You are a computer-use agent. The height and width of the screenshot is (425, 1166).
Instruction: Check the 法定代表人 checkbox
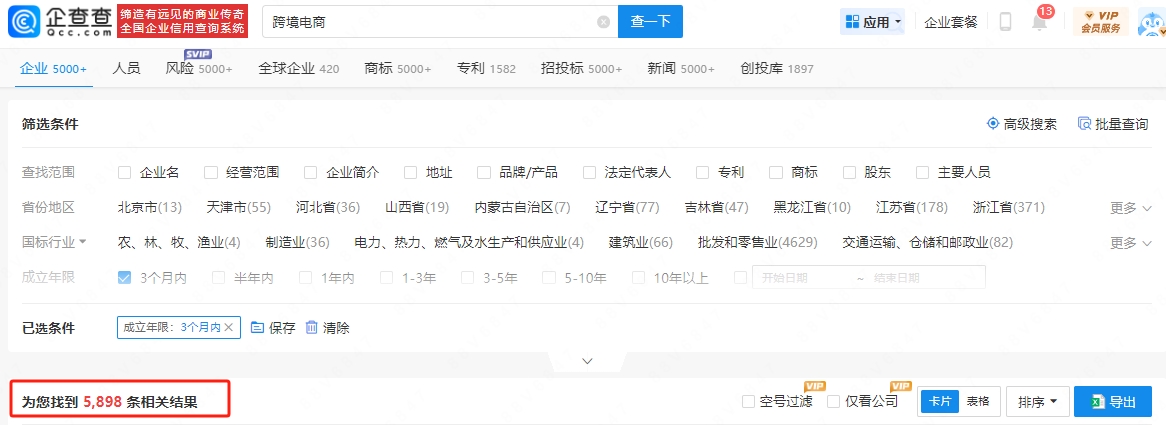590,172
